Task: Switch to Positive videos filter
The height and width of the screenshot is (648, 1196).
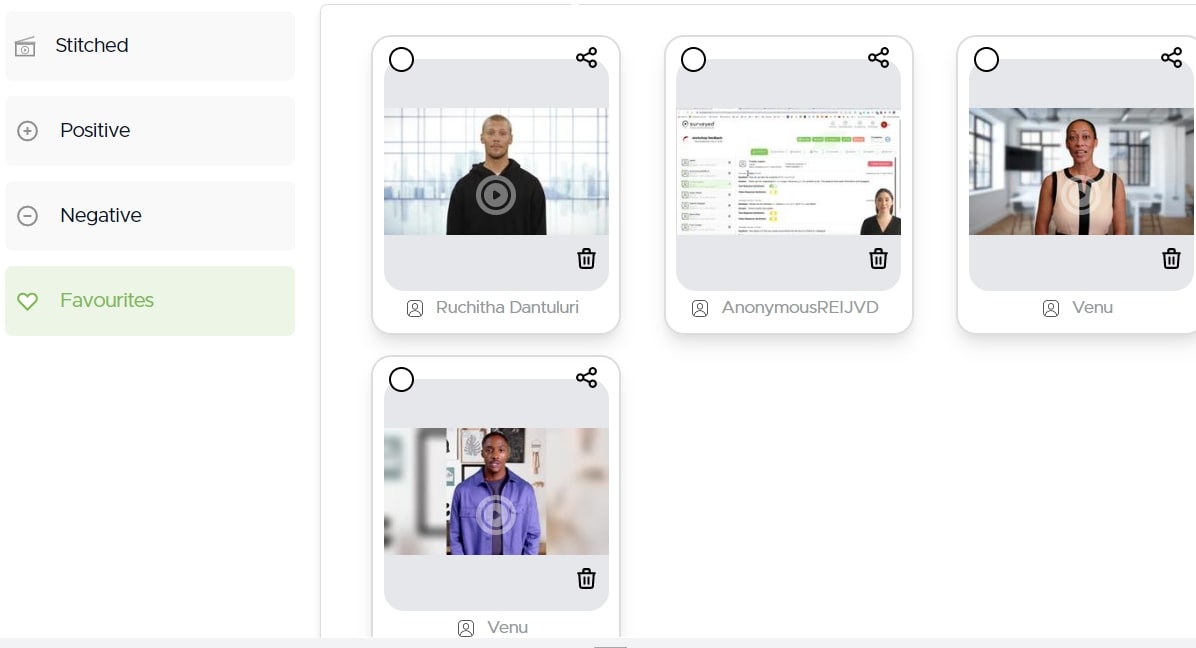Action: pos(150,130)
